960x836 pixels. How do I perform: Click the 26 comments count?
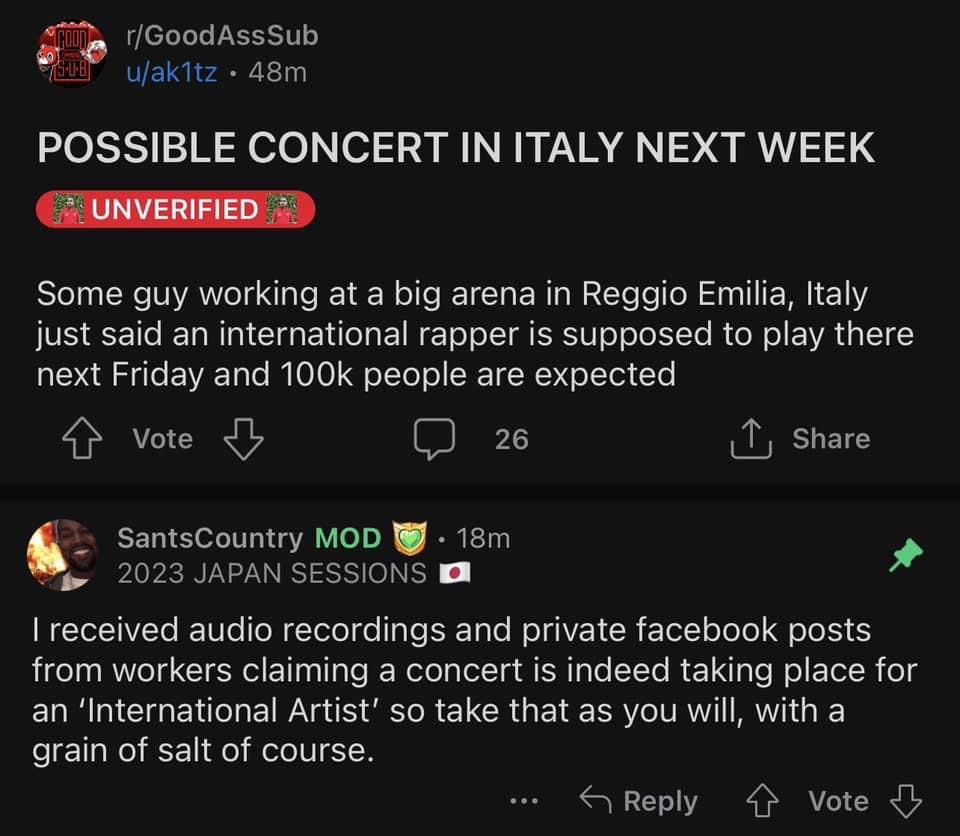click(x=512, y=439)
